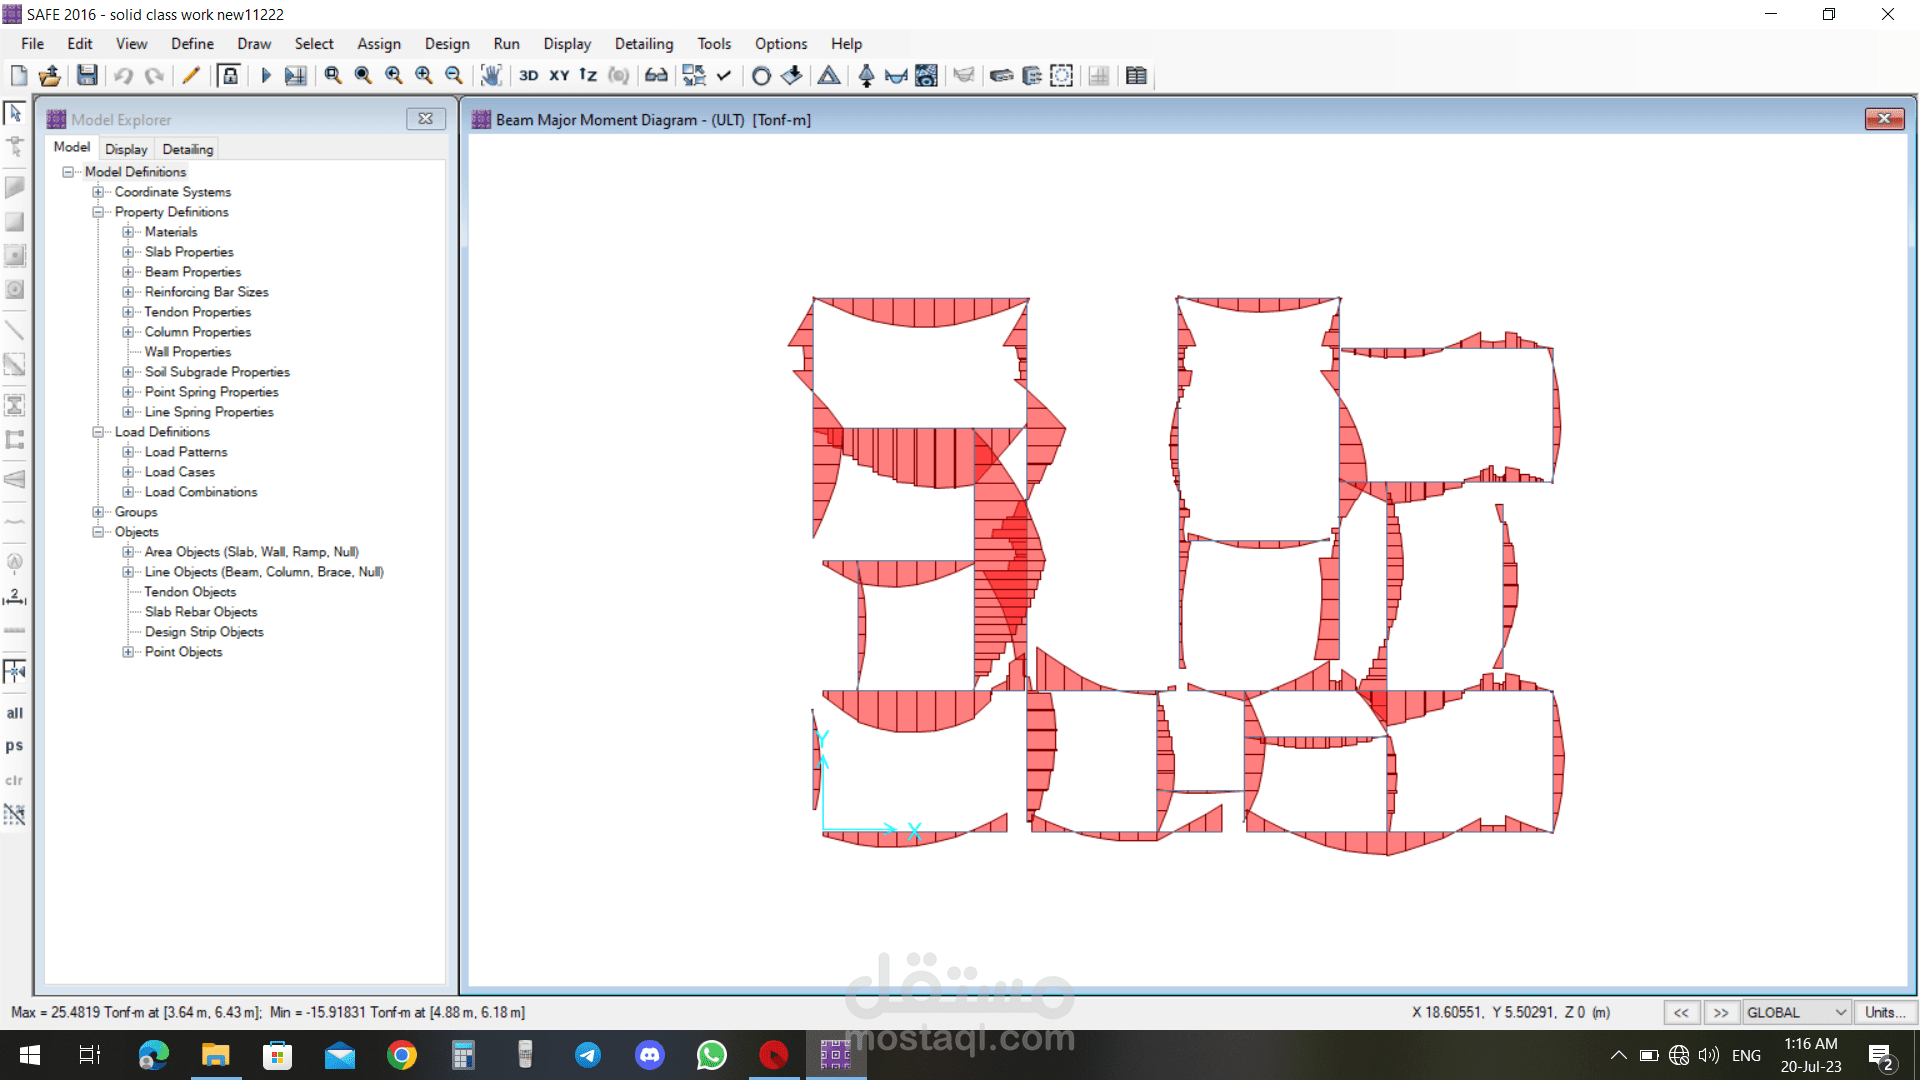Image resolution: width=1920 pixels, height=1080 pixels.
Task: Click the << previous button in status bar
Action: click(1681, 1012)
